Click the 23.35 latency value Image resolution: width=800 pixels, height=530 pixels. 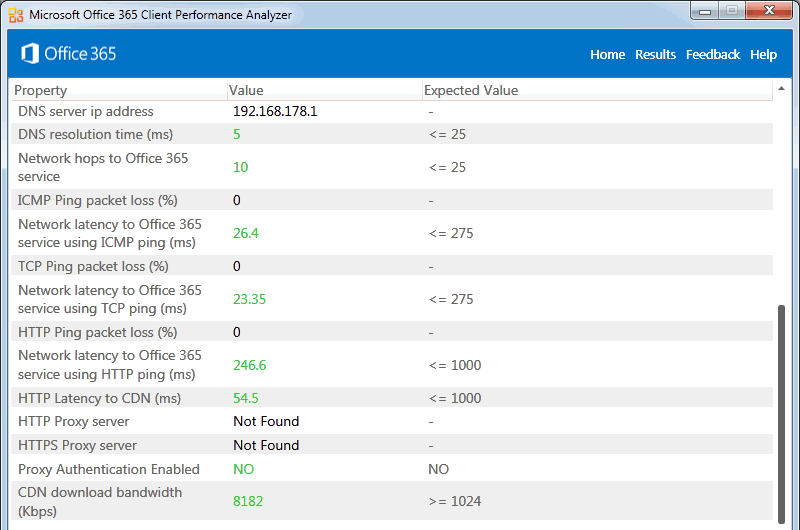pos(249,299)
